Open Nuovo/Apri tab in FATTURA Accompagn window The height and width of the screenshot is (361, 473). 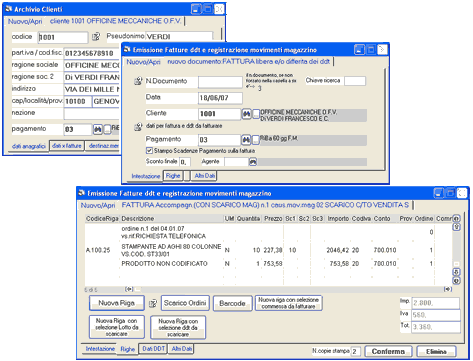point(98,205)
